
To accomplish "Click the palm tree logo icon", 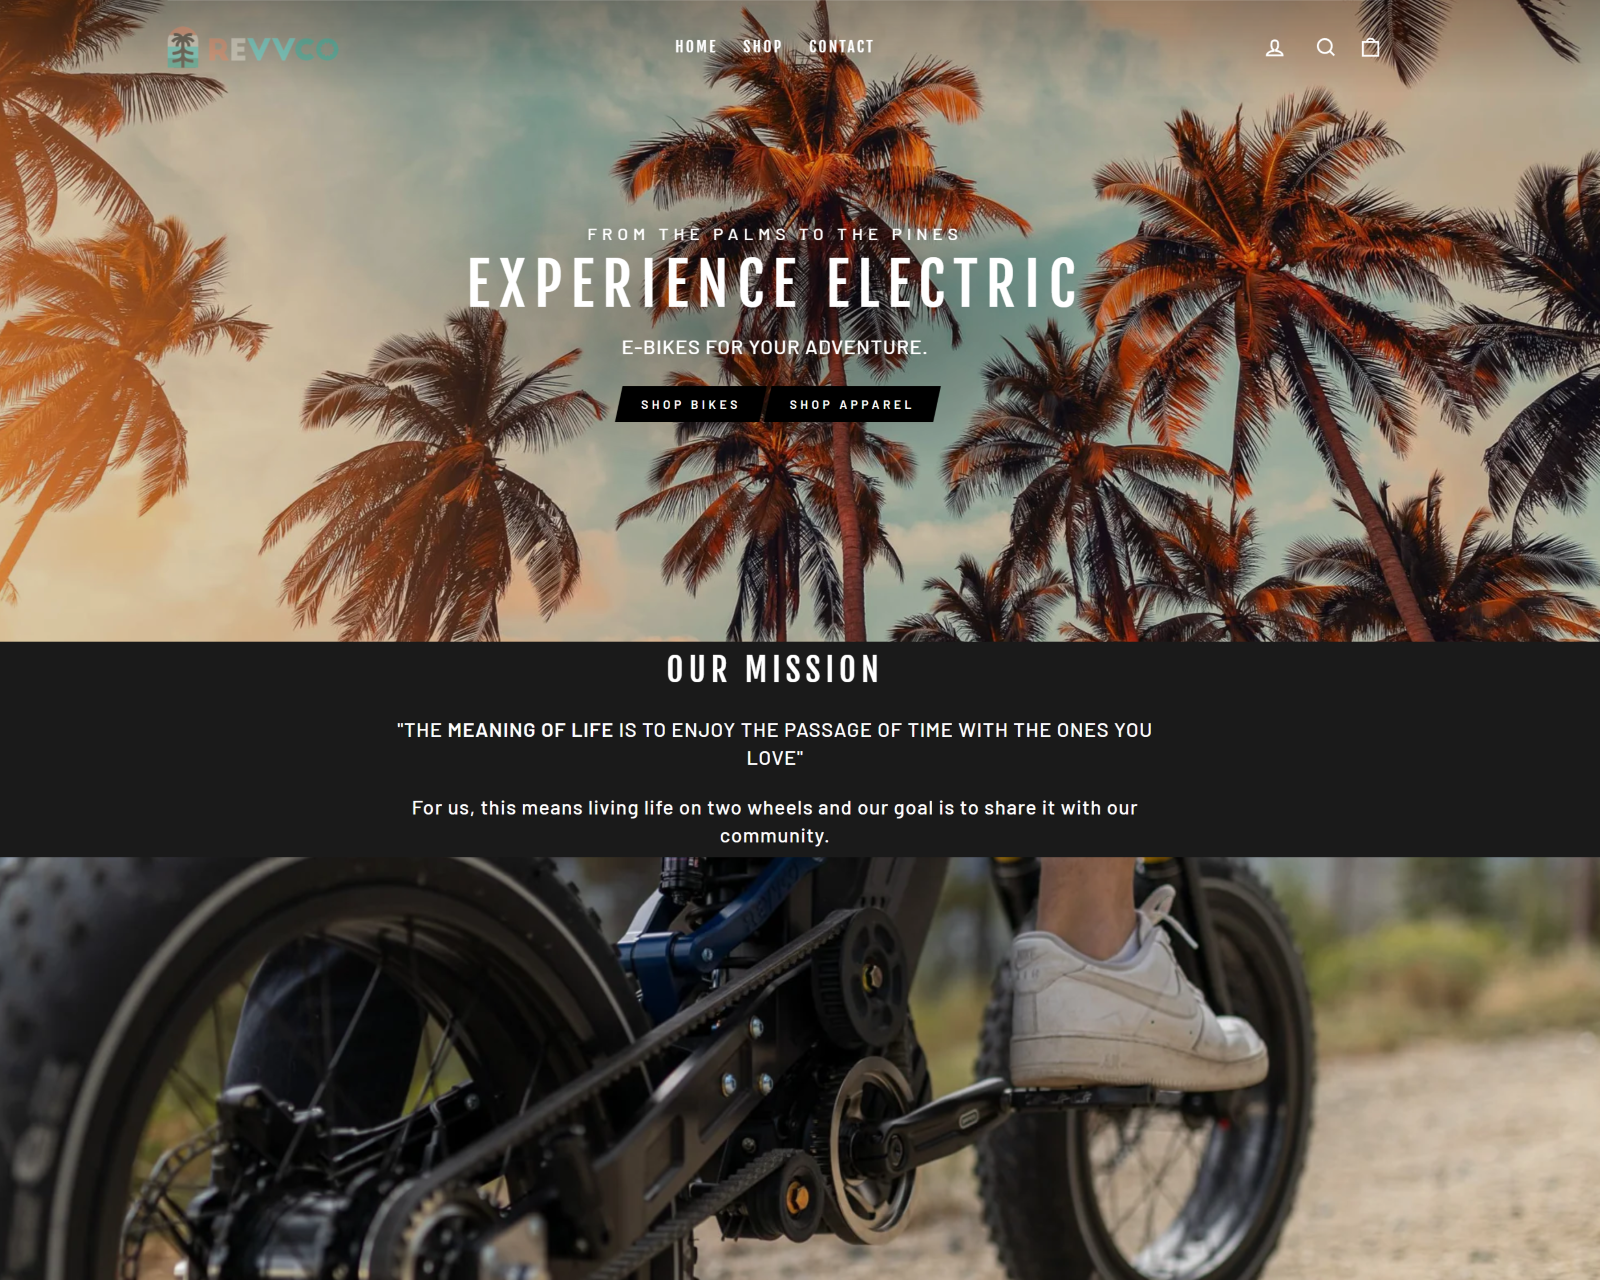I will (x=183, y=47).
